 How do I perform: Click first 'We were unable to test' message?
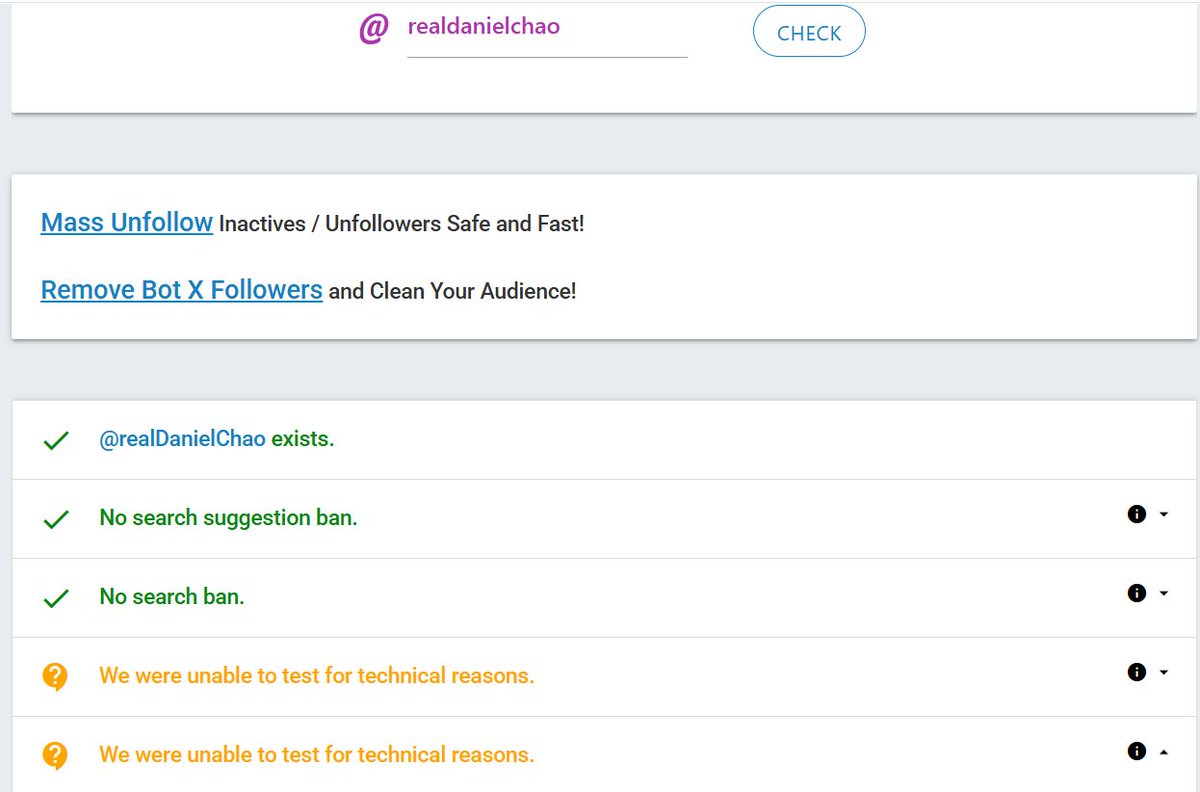pyautogui.click(x=317, y=676)
